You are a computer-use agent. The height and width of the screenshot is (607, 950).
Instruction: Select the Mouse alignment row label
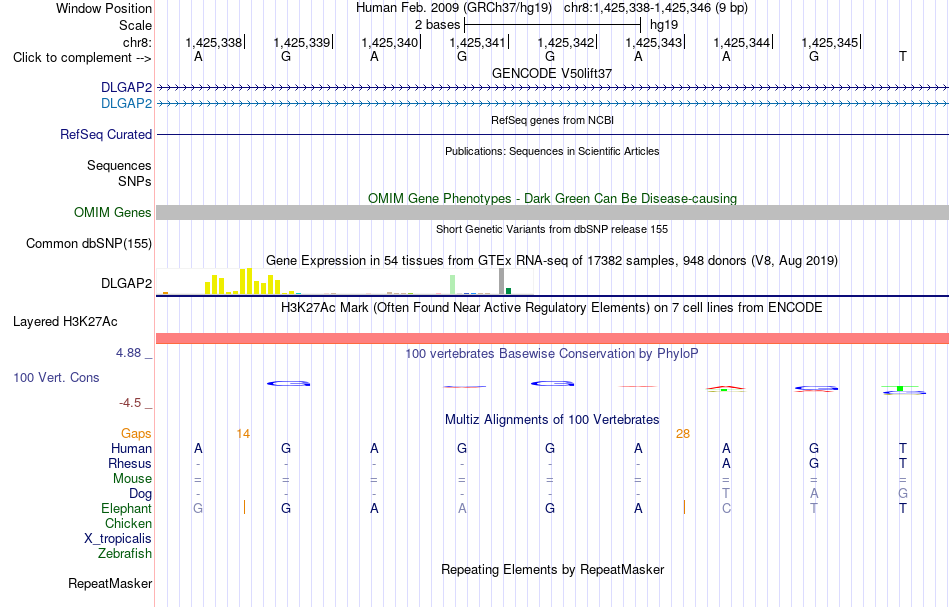coord(133,479)
